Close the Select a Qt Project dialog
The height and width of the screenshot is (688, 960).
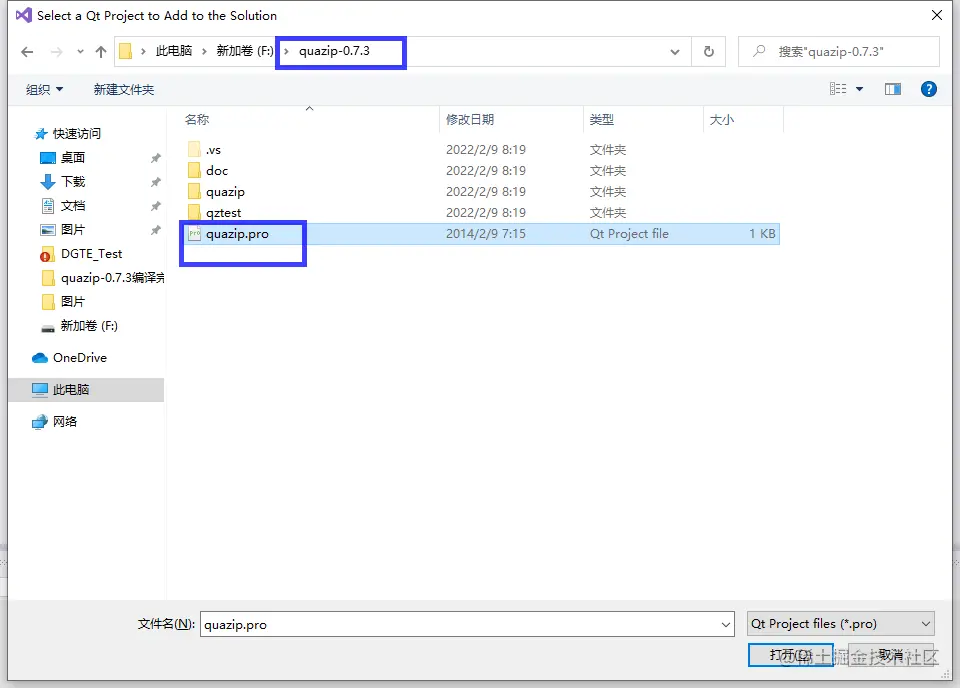click(x=937, y=15)
